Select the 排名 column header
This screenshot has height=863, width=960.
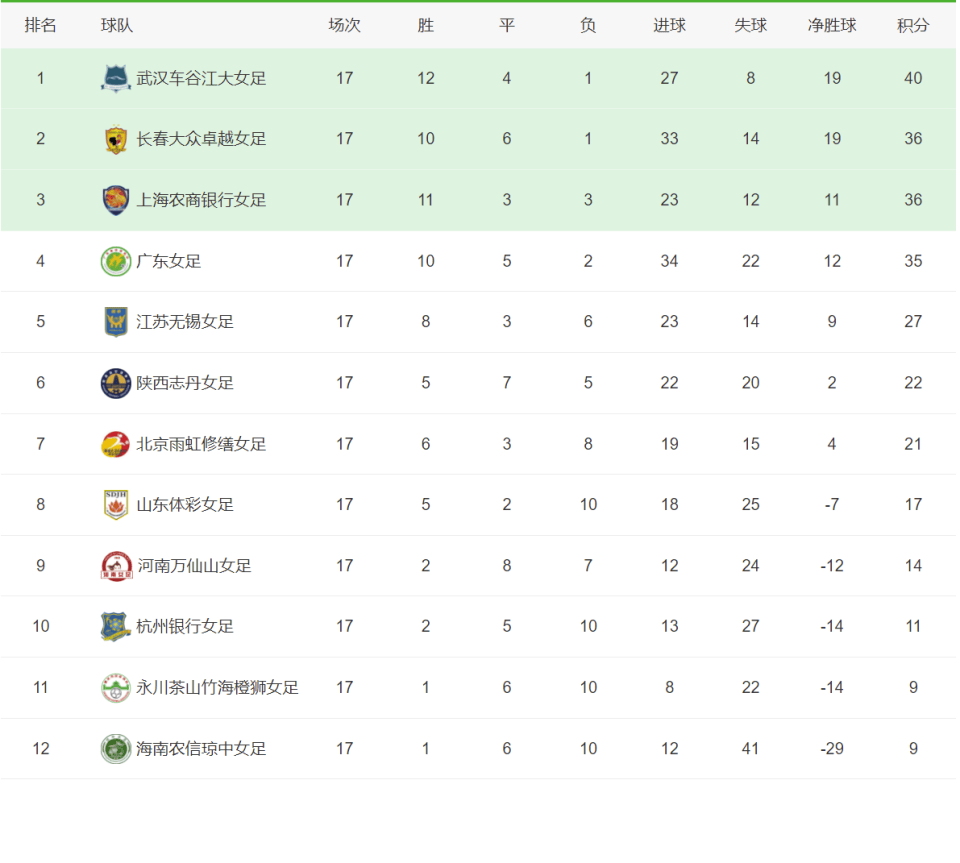coord(40,25)
